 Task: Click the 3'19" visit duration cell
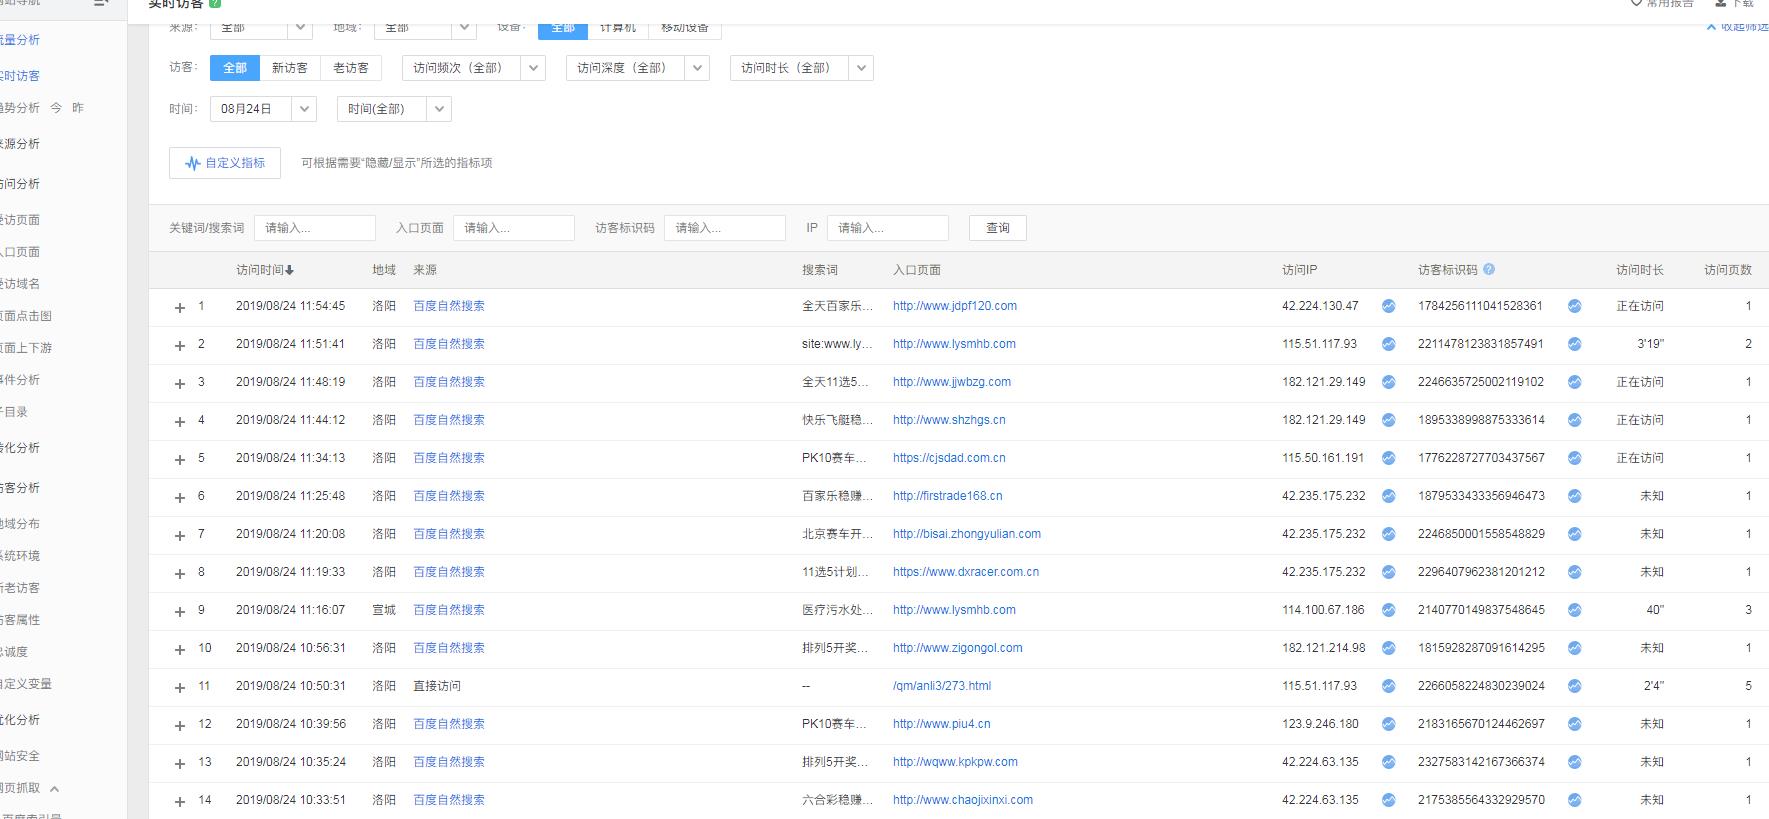coord(1650,344)
